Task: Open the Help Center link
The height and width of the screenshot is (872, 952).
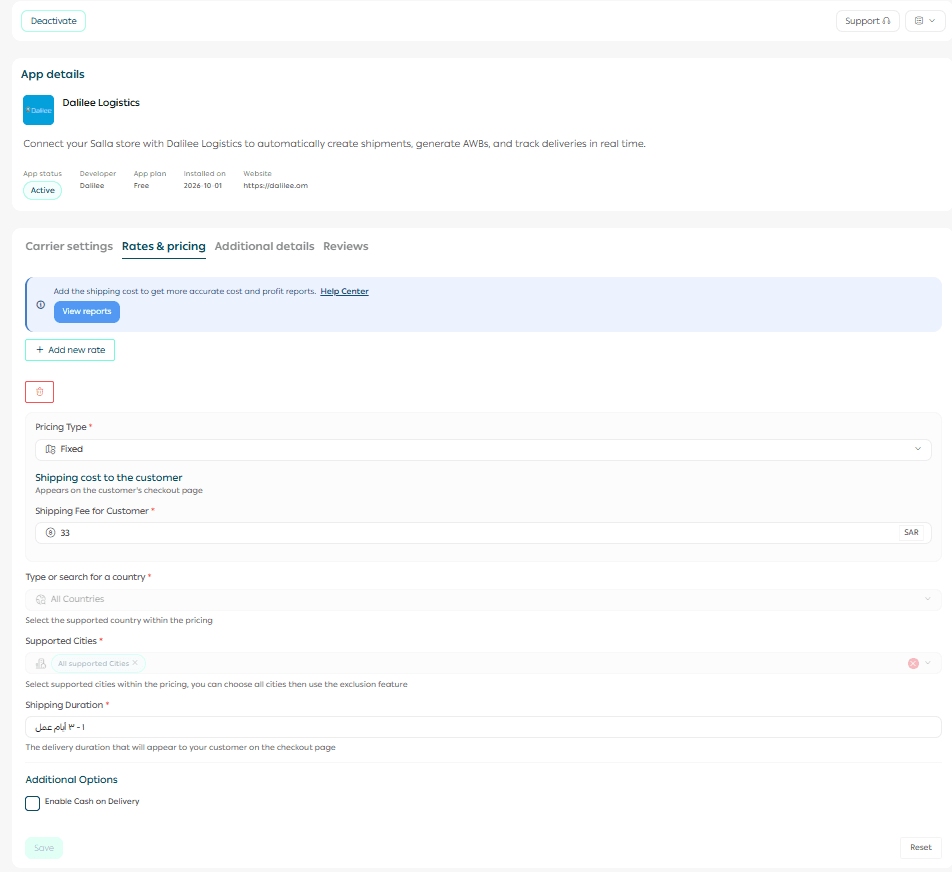Action: click(x=344, y=291)
